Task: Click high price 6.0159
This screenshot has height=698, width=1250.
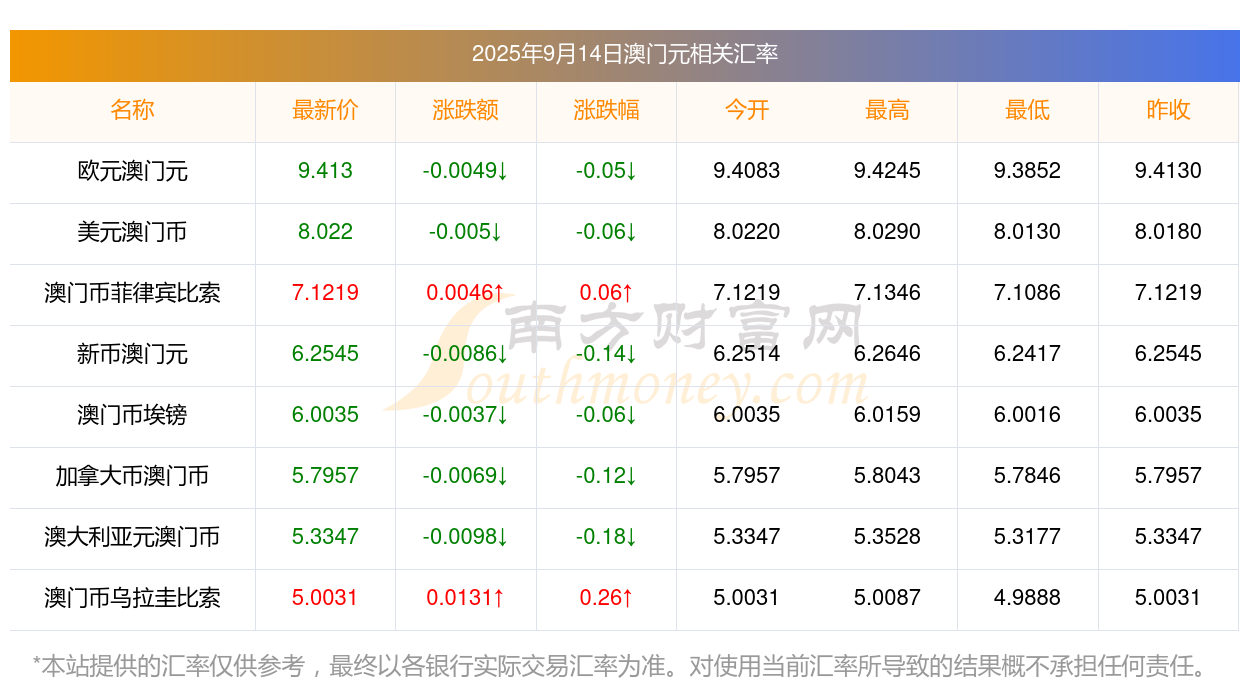Action: pos(887,415)
